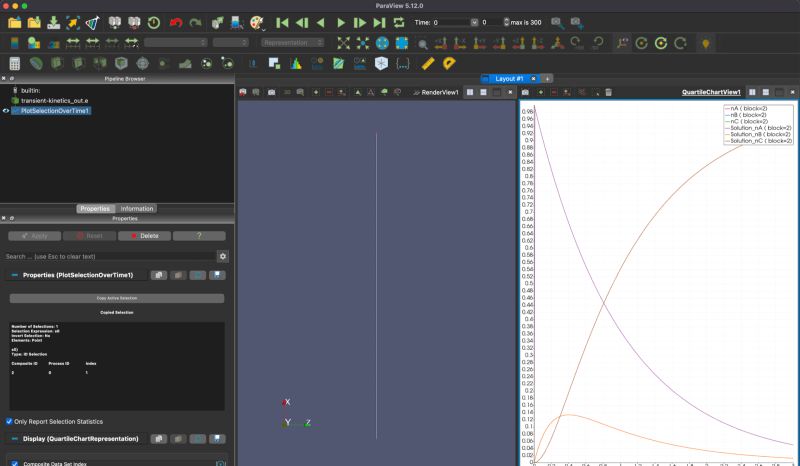The image size is (800, 466).
Task: Click the Reset Camera icon
Action: pyautogui.click(x=343, y=43)
